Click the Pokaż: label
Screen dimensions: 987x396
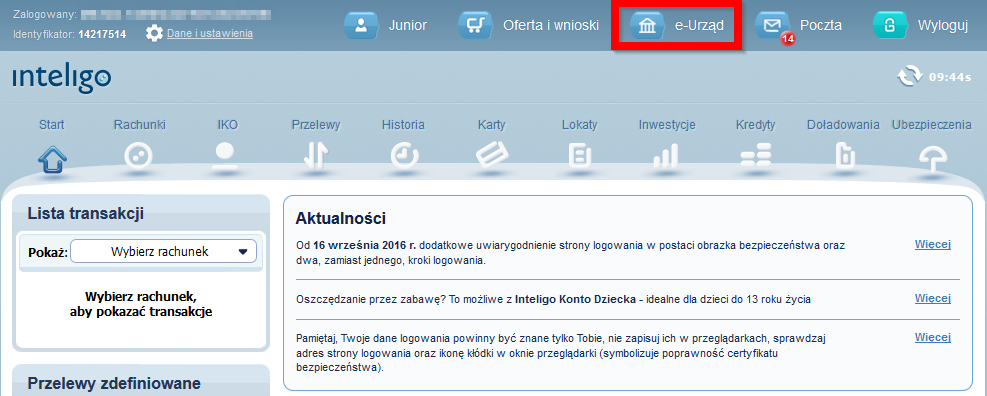pos(48,252)
